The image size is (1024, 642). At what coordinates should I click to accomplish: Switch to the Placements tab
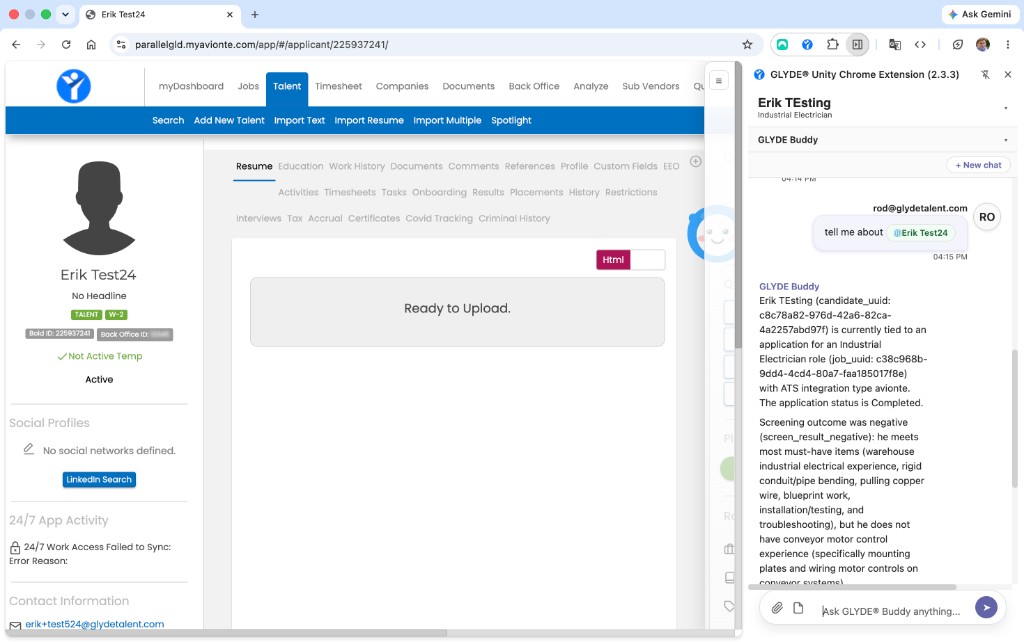[x=536, y=193]
